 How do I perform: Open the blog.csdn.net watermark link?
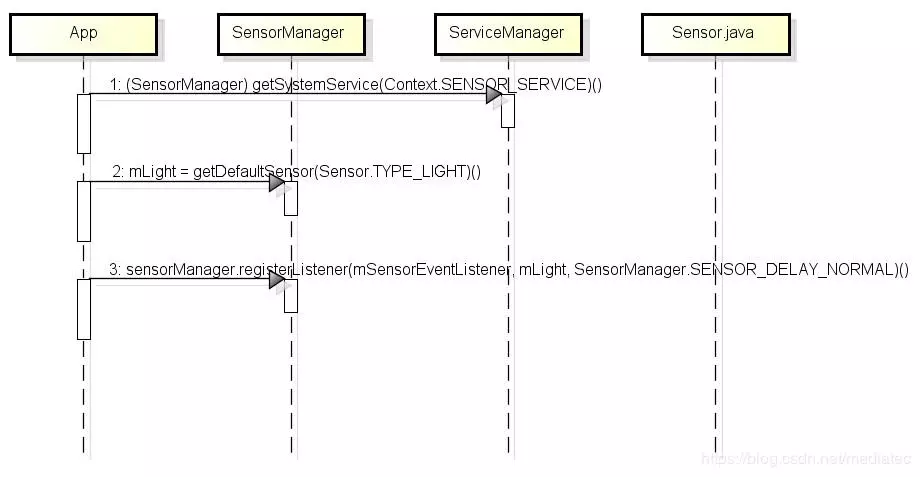(x=808, y=459)
